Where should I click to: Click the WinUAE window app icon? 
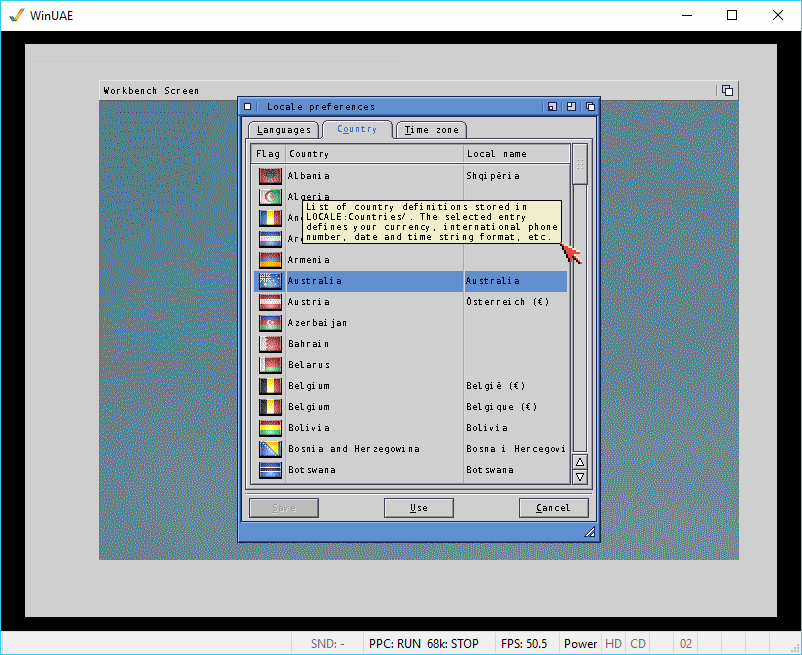(16, 15)
